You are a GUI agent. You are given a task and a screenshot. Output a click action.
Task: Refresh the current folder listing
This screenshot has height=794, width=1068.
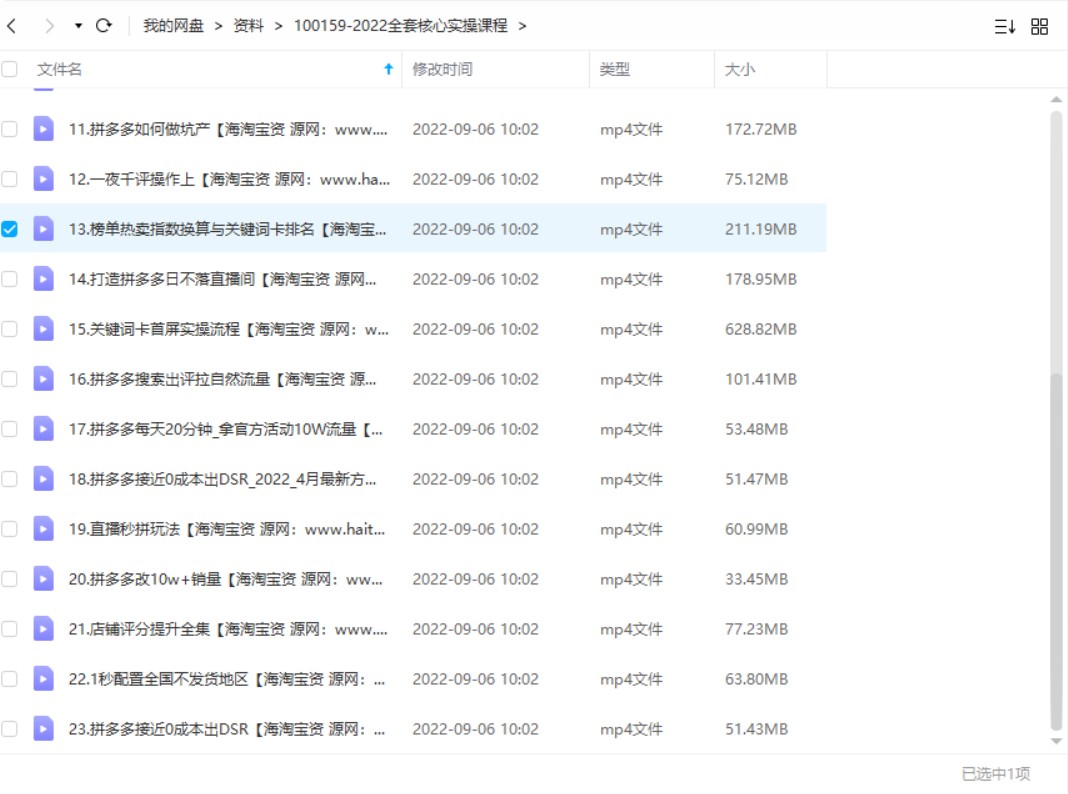coord(104,26)
